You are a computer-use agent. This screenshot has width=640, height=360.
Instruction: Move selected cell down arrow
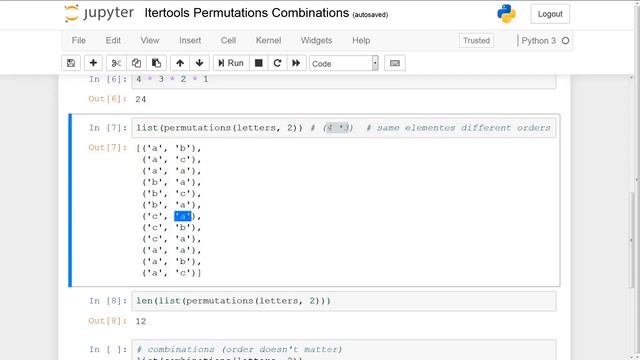click(x=200, y=63)
